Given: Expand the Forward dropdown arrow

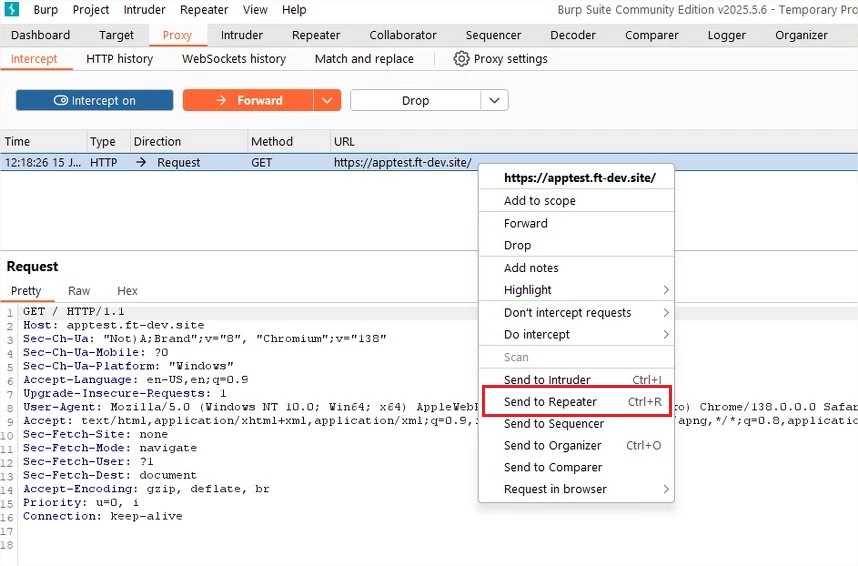Looking at the screenshot, I should coord(327,100).
